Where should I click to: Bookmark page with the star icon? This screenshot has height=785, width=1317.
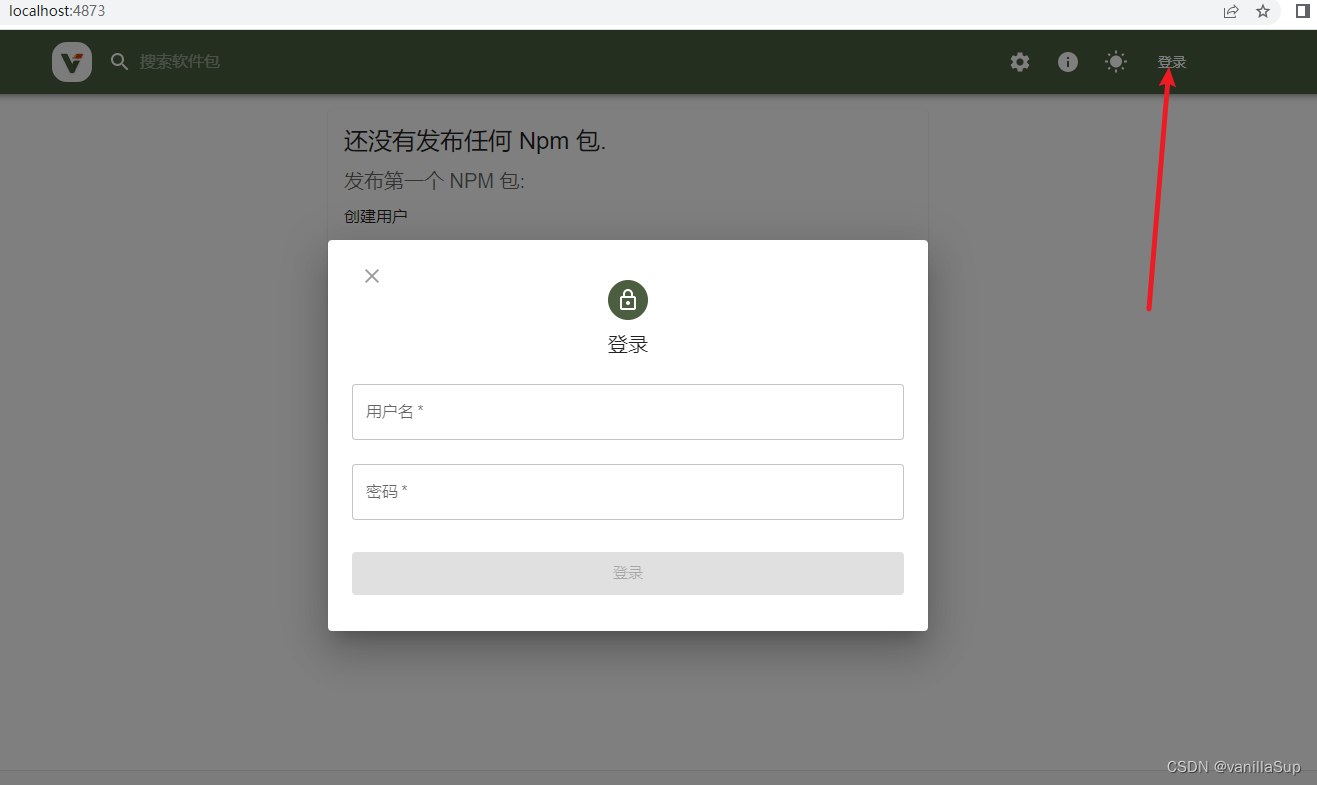click(x=1263, y=12)
